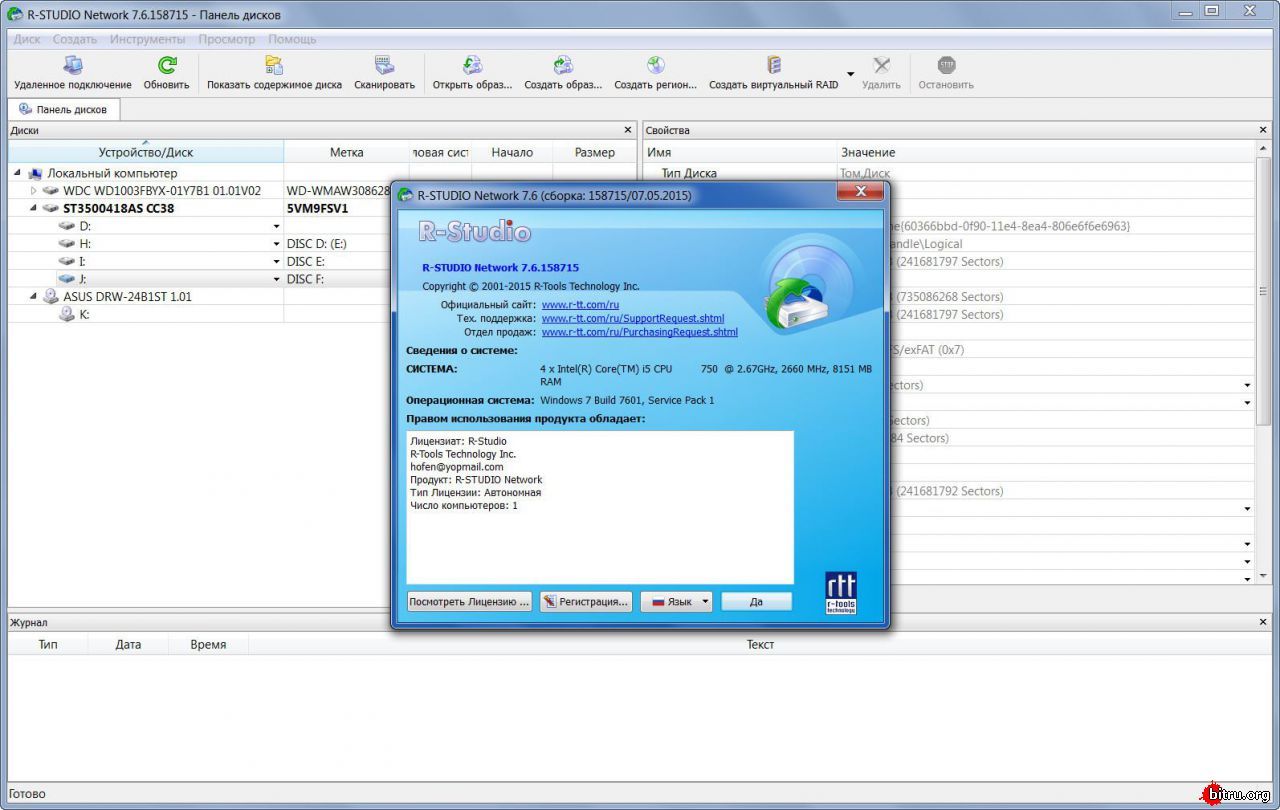The height and width of the screenshot is (810, 1280).
Task: Click the Create image (Создать образ) icon
Action: [x=563, y=65]
